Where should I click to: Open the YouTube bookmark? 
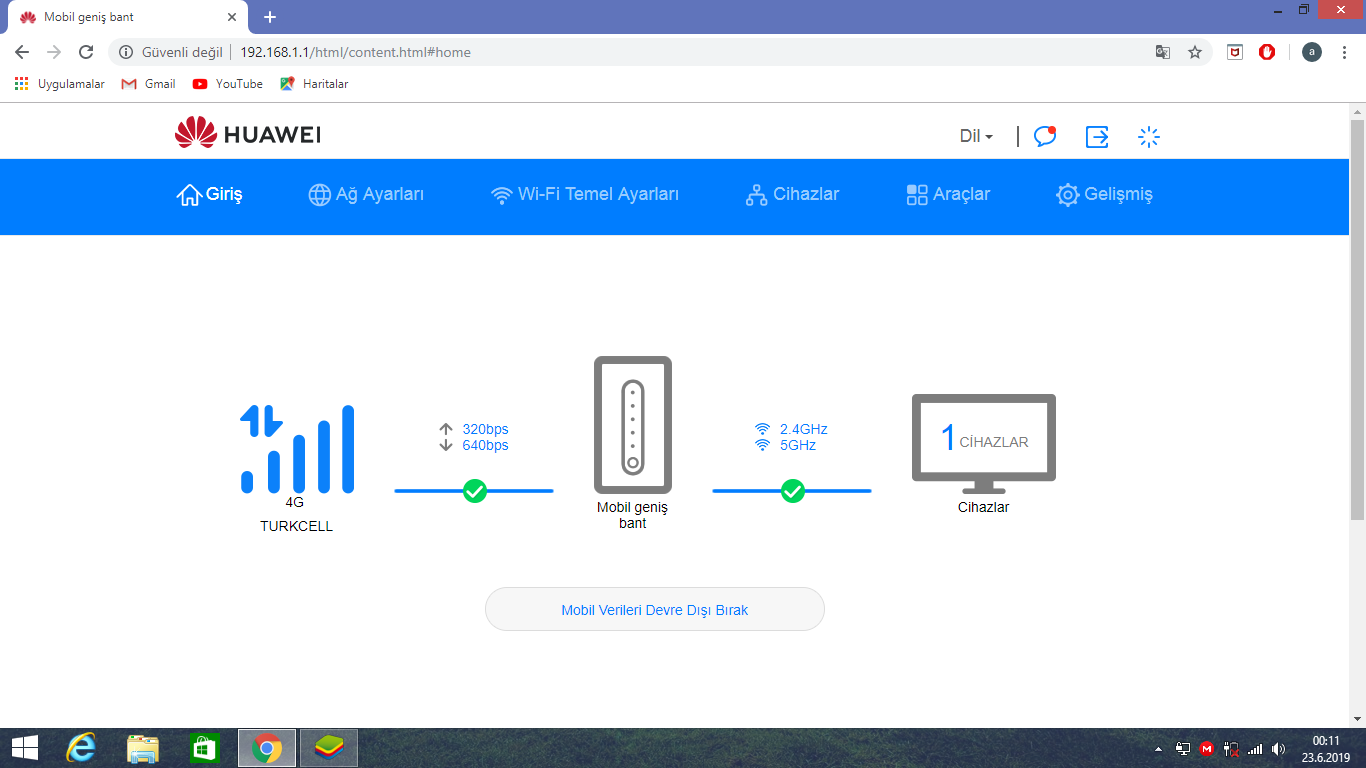228,84
